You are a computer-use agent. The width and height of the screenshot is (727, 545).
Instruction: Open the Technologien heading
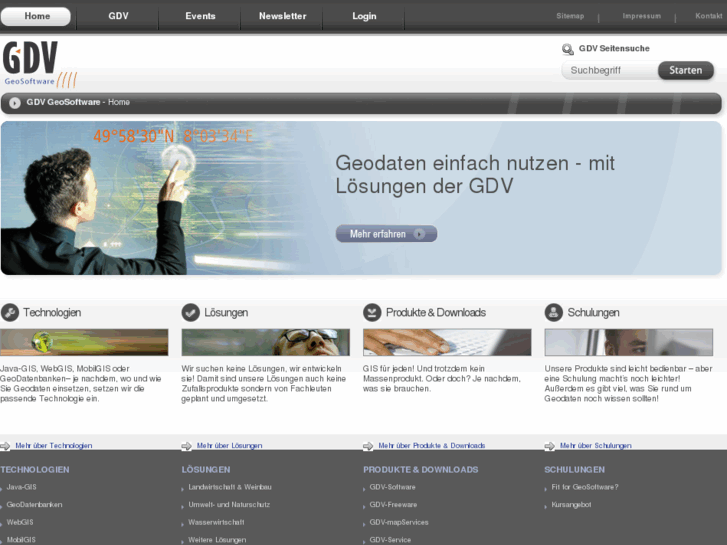click(x=52, y=313)
